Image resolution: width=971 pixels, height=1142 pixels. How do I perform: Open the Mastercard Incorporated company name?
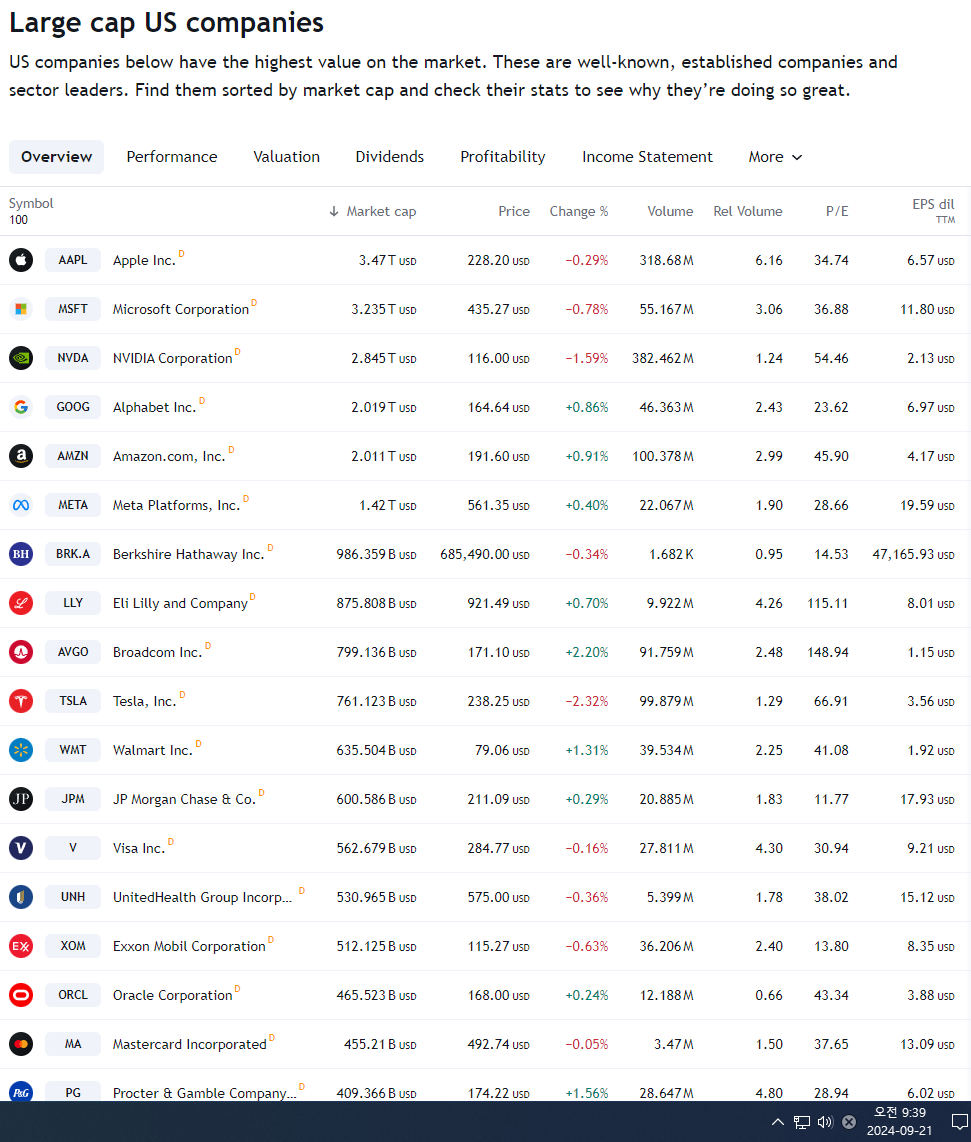(x=189, y=1044)
